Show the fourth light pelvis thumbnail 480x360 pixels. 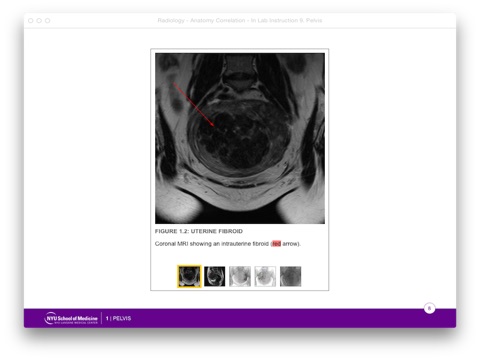pos(265,276)
